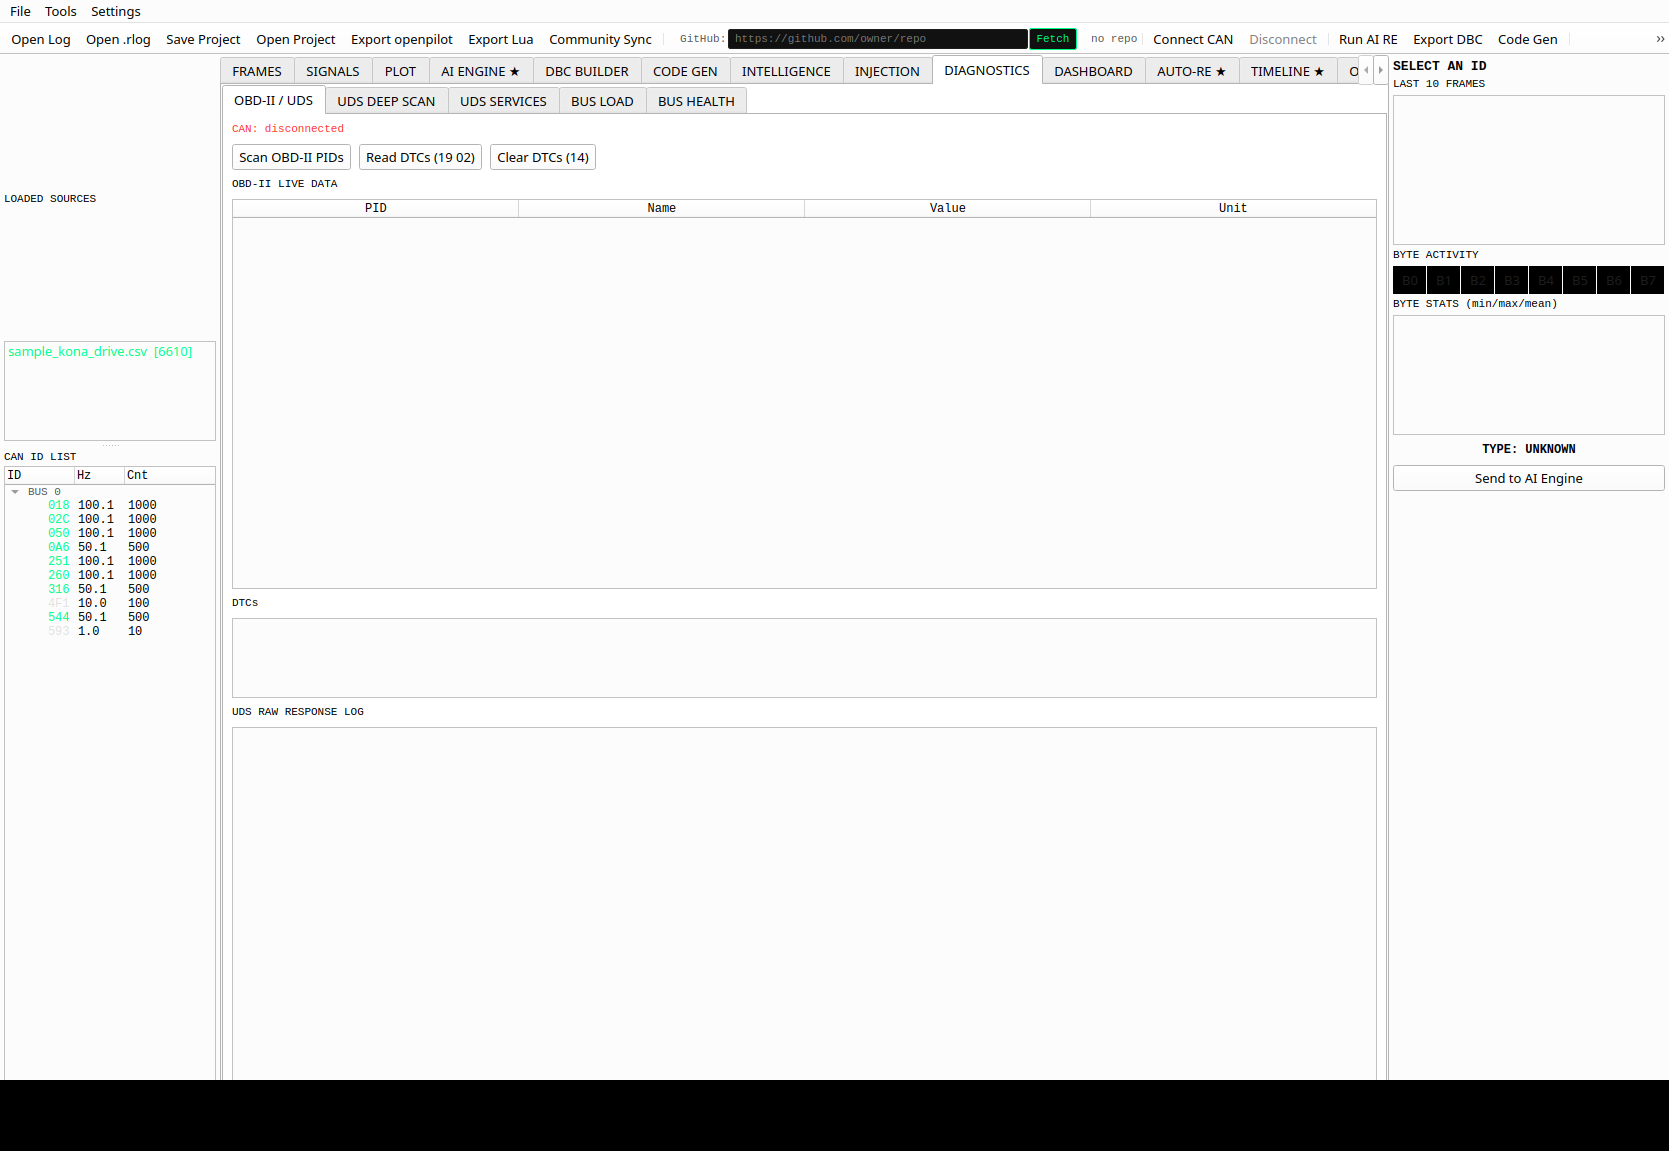
Task: Open the Settings menu
Action: click(116, 11)
